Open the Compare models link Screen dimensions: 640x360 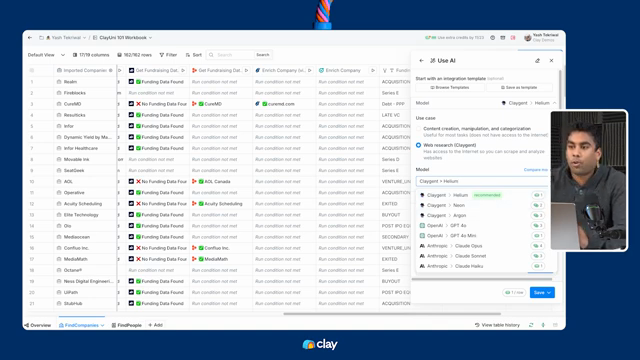click(536, 169)
